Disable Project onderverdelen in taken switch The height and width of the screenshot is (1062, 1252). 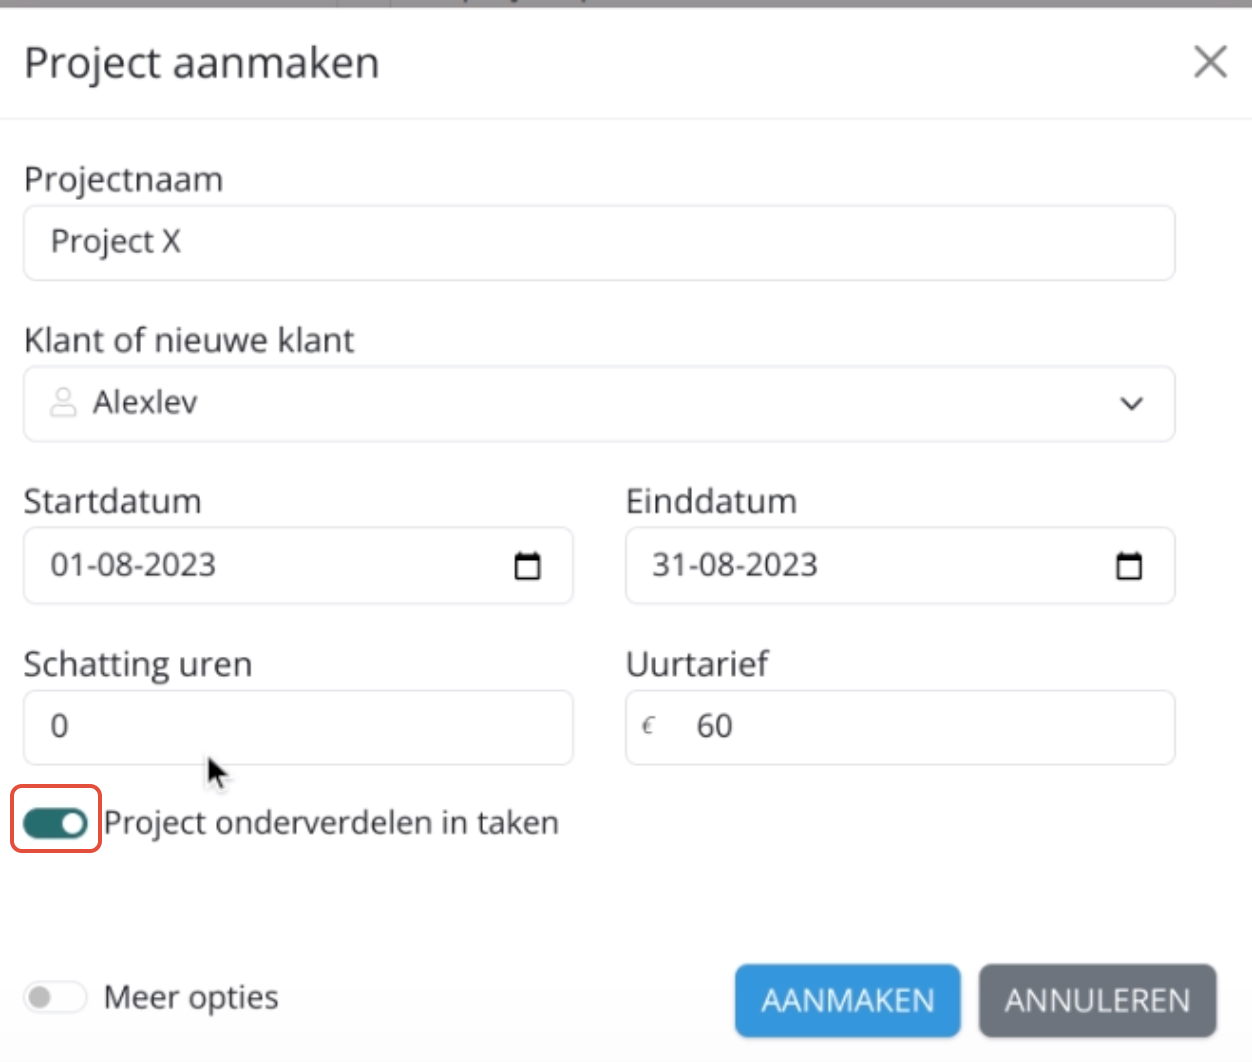click(56, 823)
